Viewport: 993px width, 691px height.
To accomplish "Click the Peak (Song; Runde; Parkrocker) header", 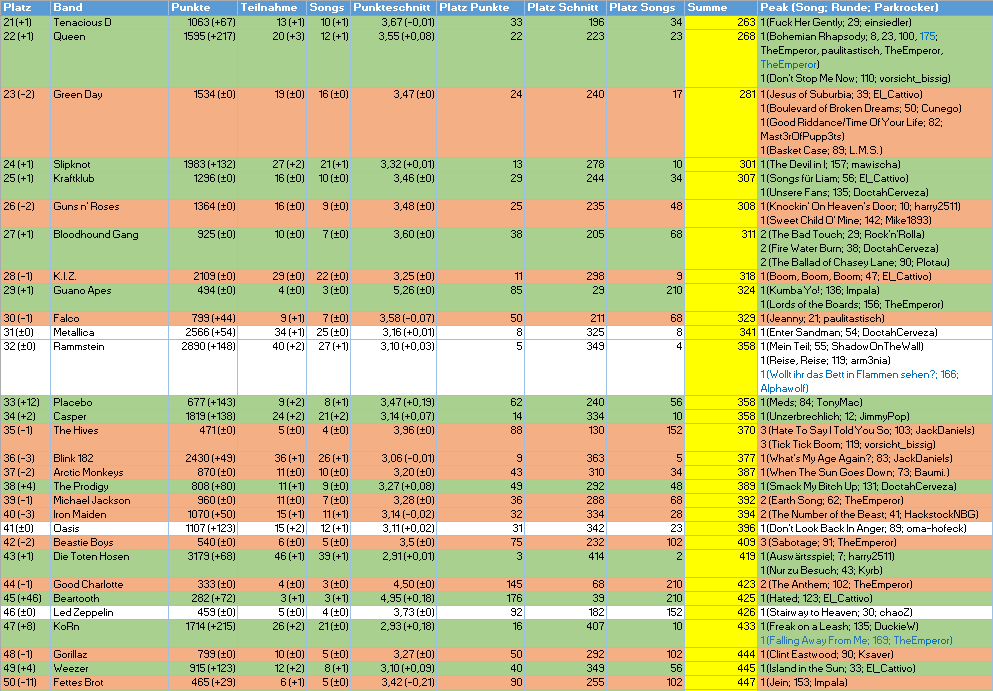I will coord(875,8).
